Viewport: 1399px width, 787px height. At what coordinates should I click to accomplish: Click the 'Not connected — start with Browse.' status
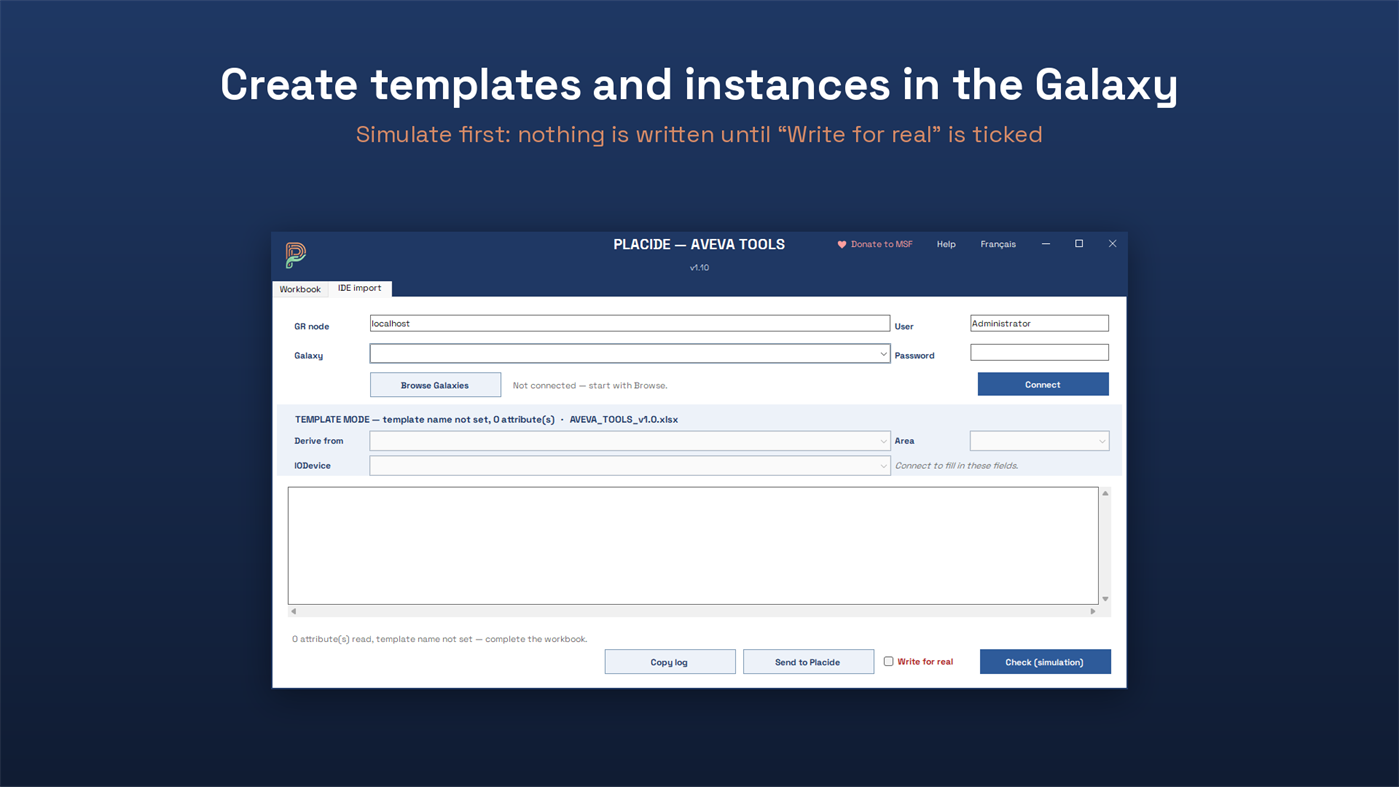click(x=590, y=385)
